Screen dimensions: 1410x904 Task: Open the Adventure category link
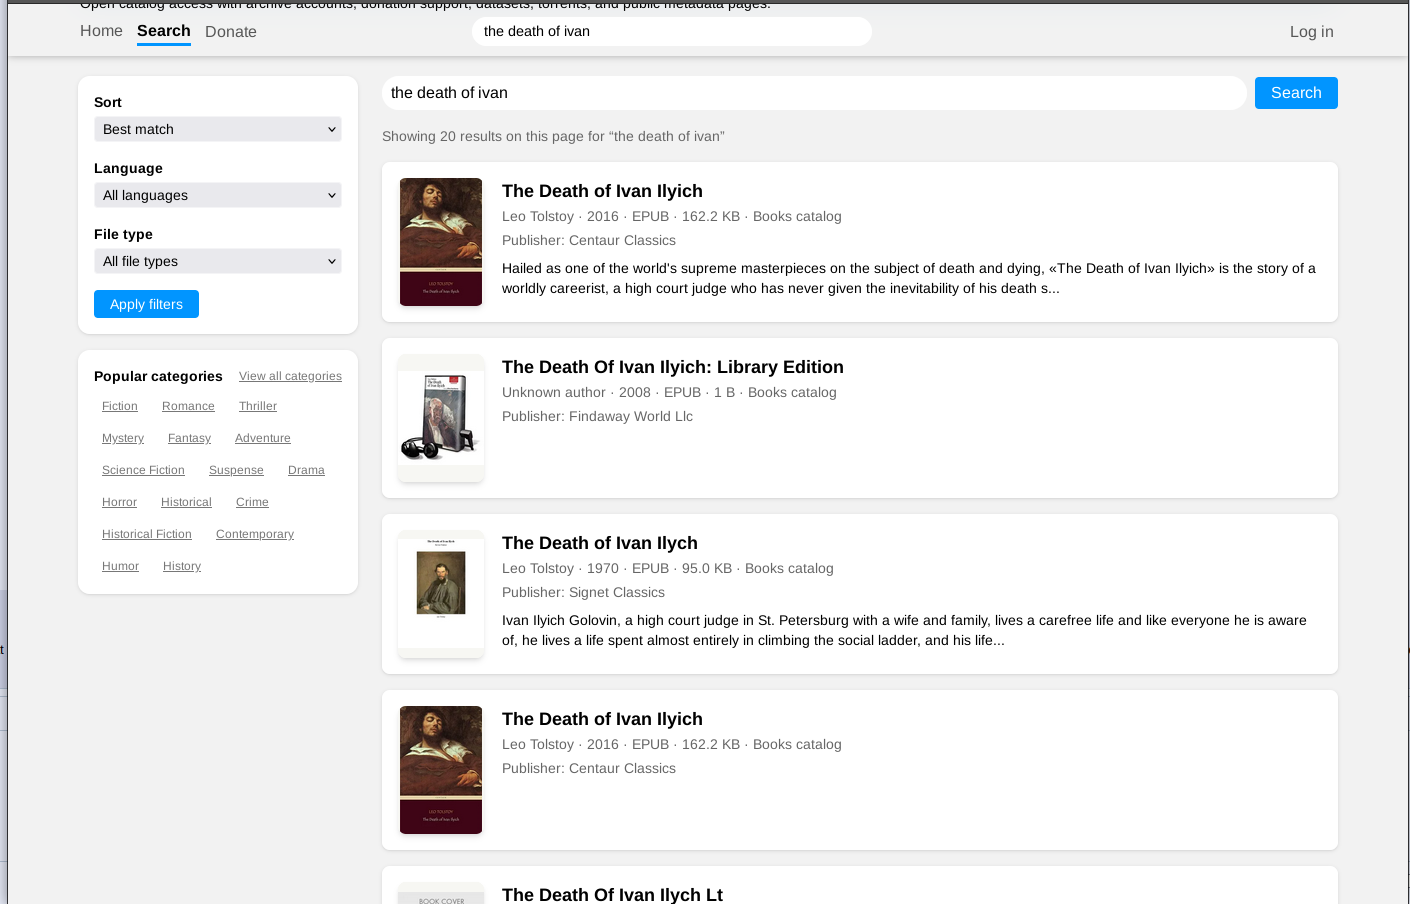(263, 438)
